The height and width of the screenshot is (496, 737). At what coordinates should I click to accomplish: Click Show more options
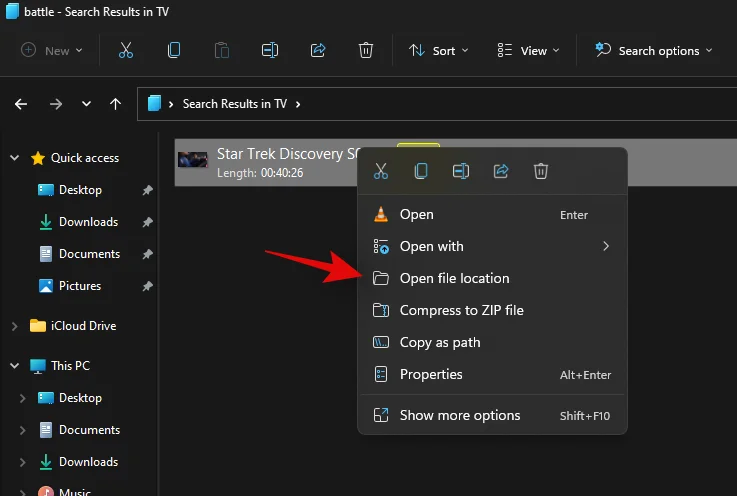pos(459,415)
